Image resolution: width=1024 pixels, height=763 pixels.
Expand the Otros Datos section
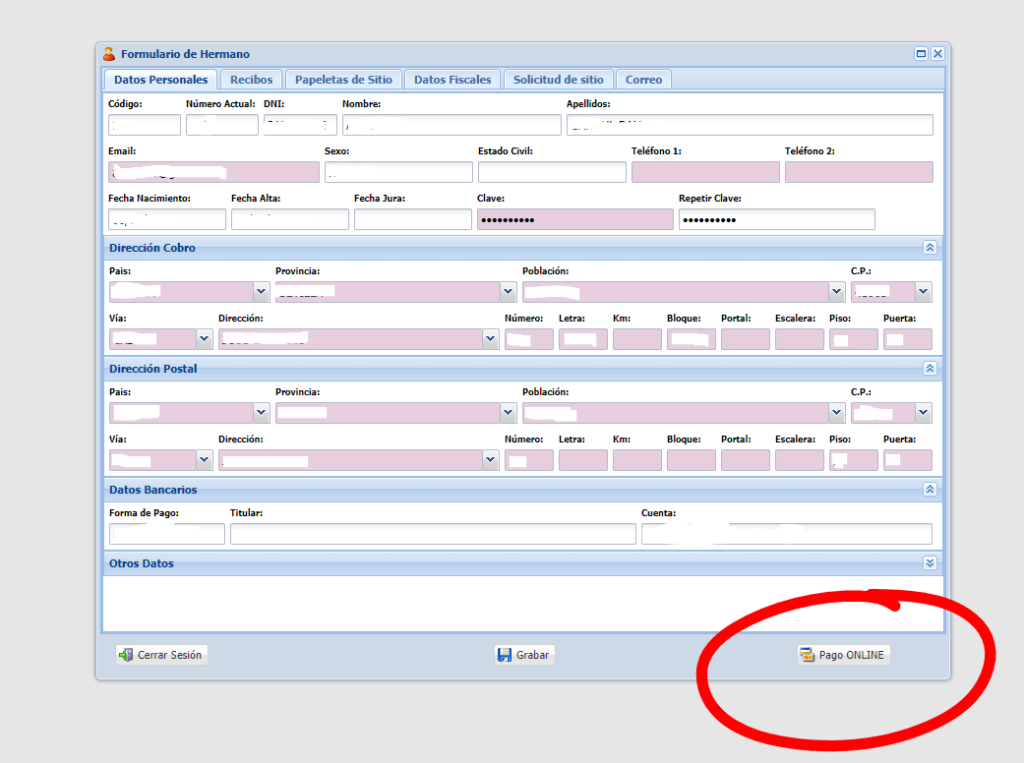[929, 563]
